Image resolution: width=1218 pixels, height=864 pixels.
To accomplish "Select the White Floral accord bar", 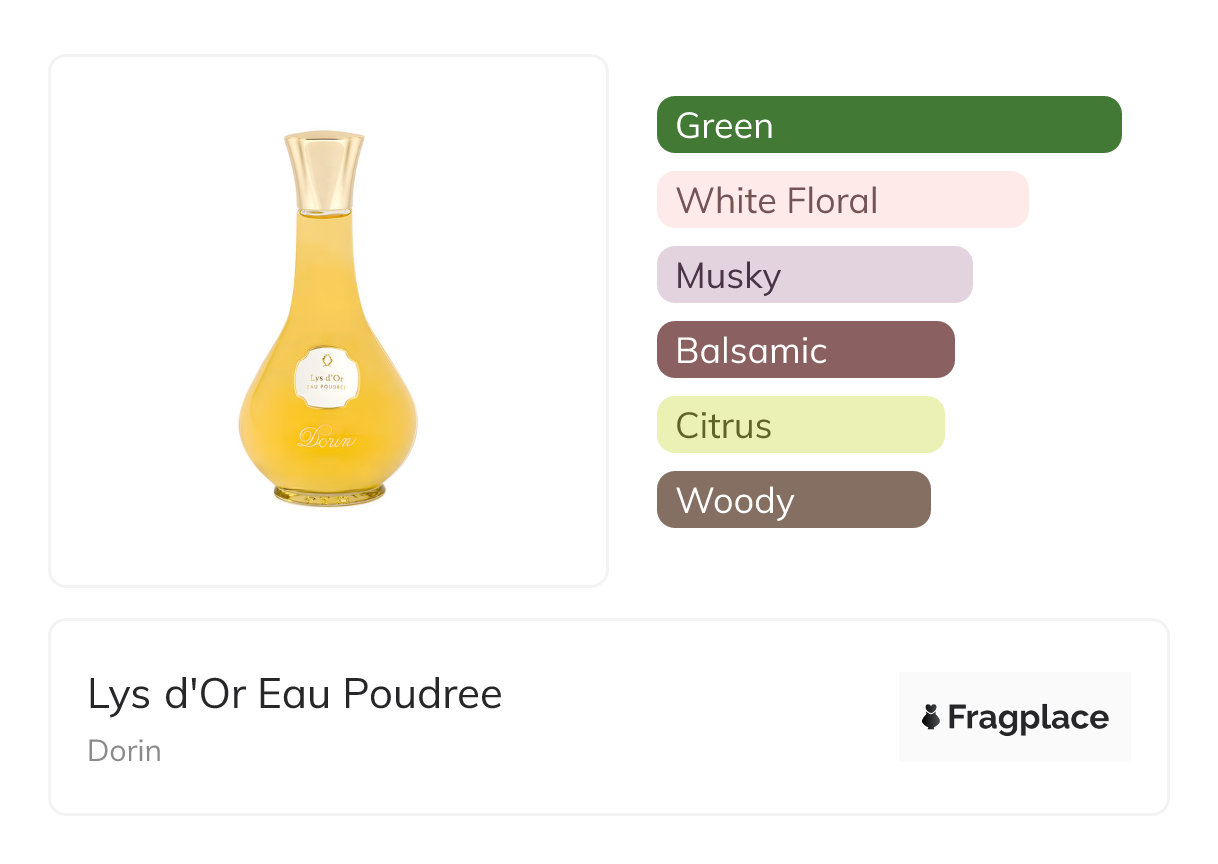I will point(842,200).
